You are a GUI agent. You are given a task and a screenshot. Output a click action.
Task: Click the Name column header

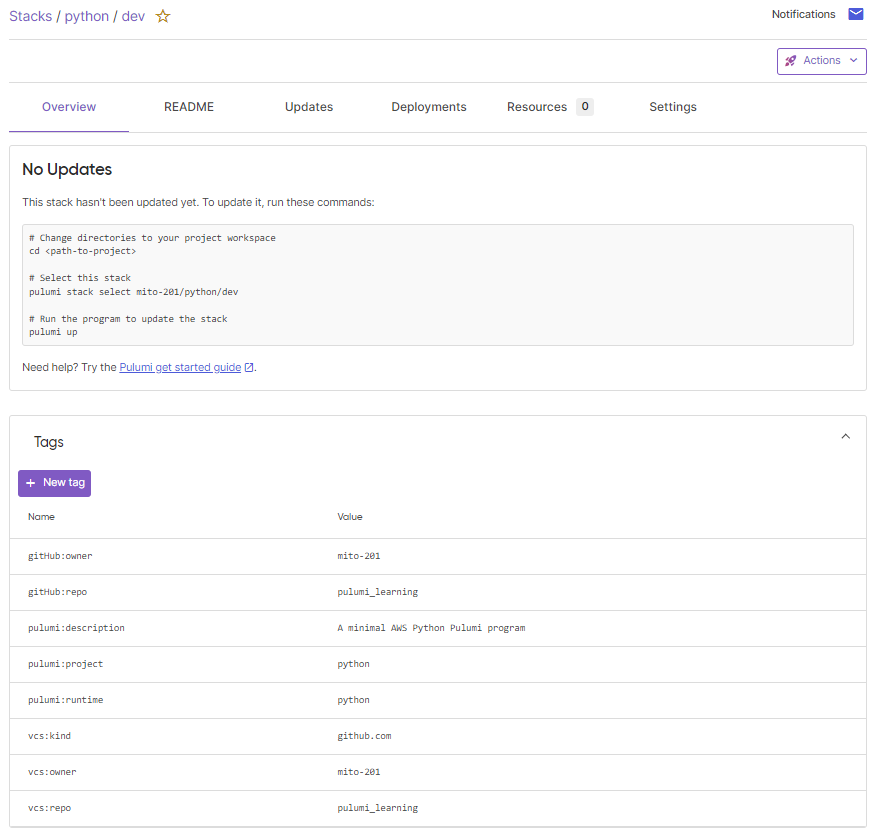click(x=41, y=517)
